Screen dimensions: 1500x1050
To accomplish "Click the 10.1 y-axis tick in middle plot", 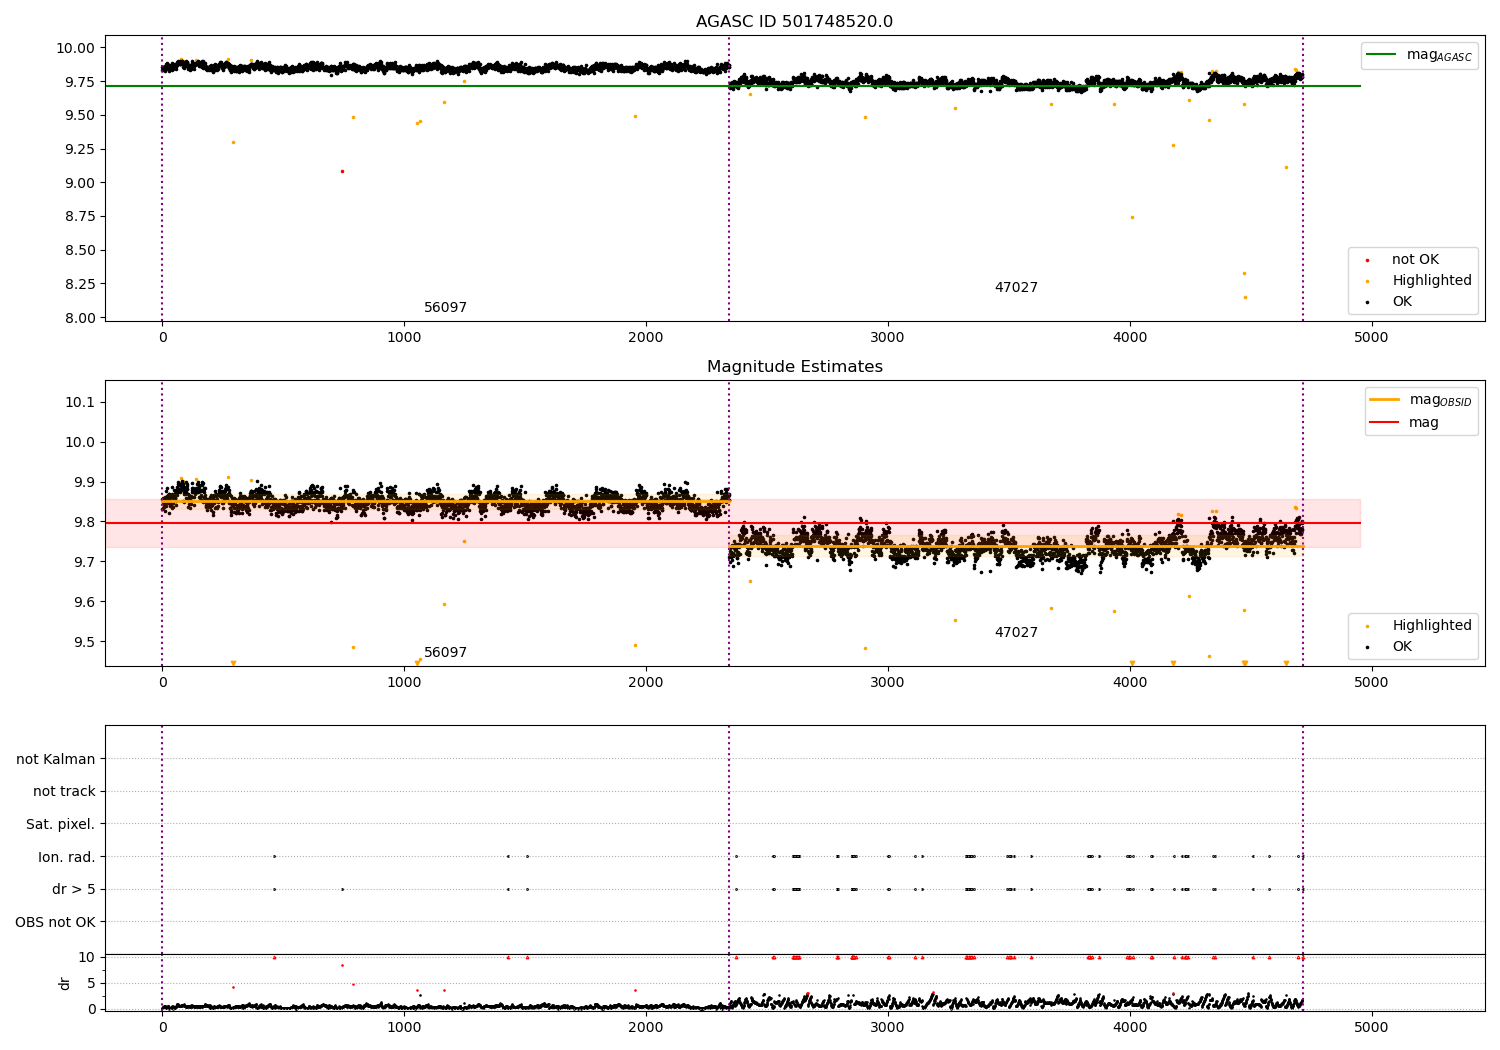I will click(x=80, y=402).
